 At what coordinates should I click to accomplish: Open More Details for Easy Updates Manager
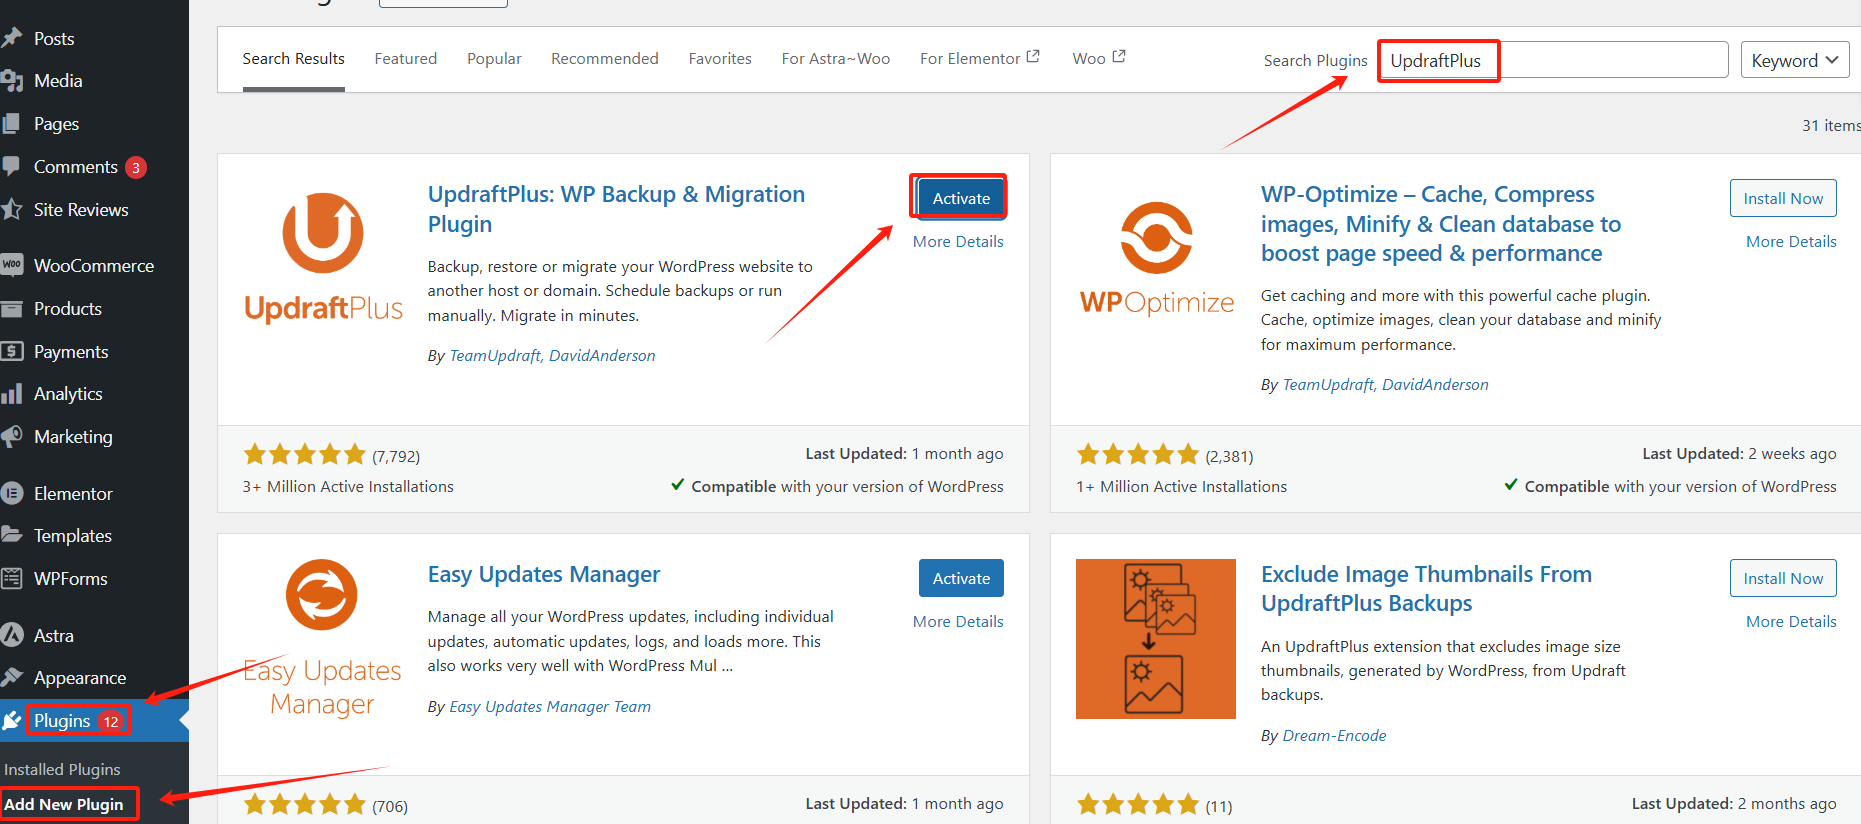tap(957, 621)
